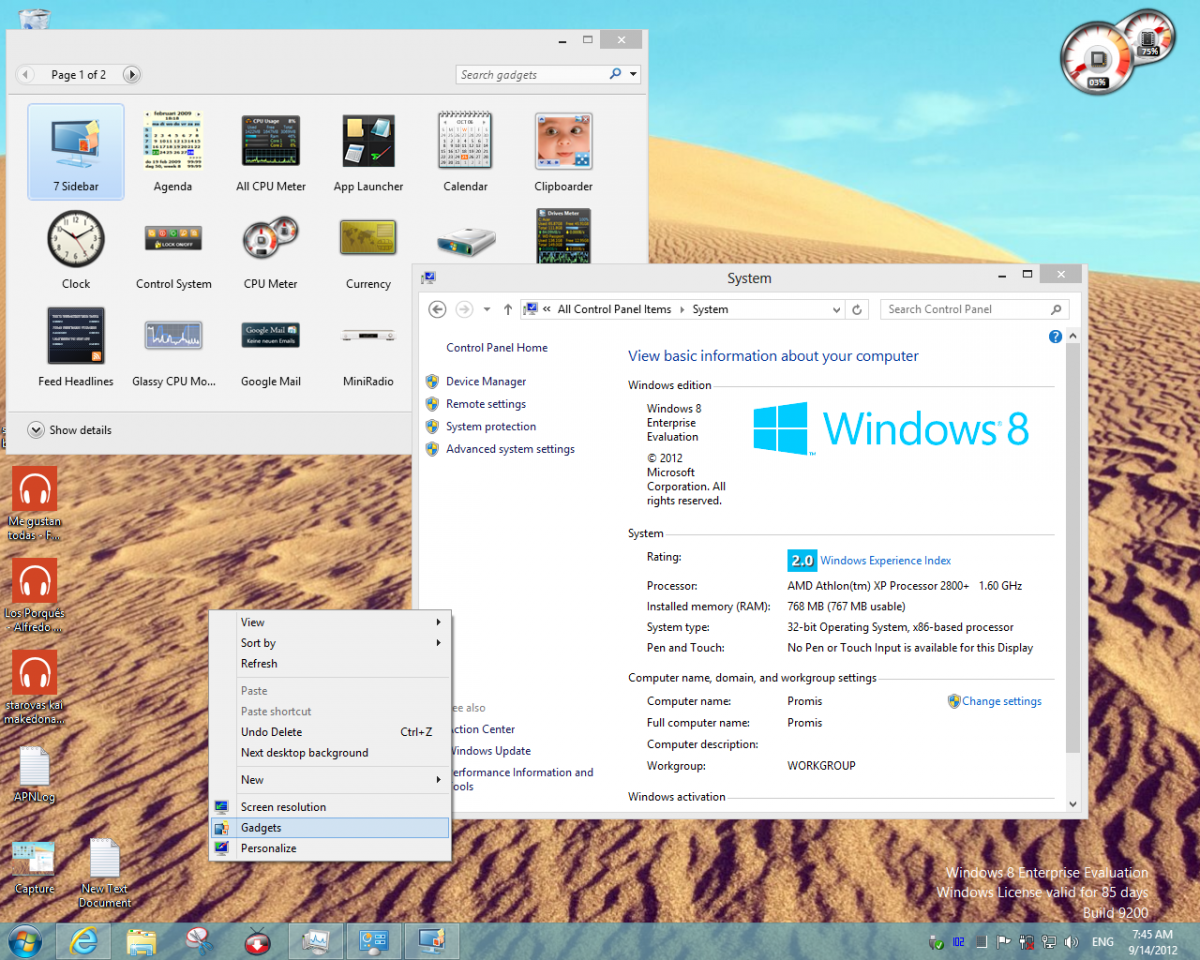This screenshot has height=960, width=1200.
Task: Click the Internet Explorer taskbar icon
Action: 83,941
